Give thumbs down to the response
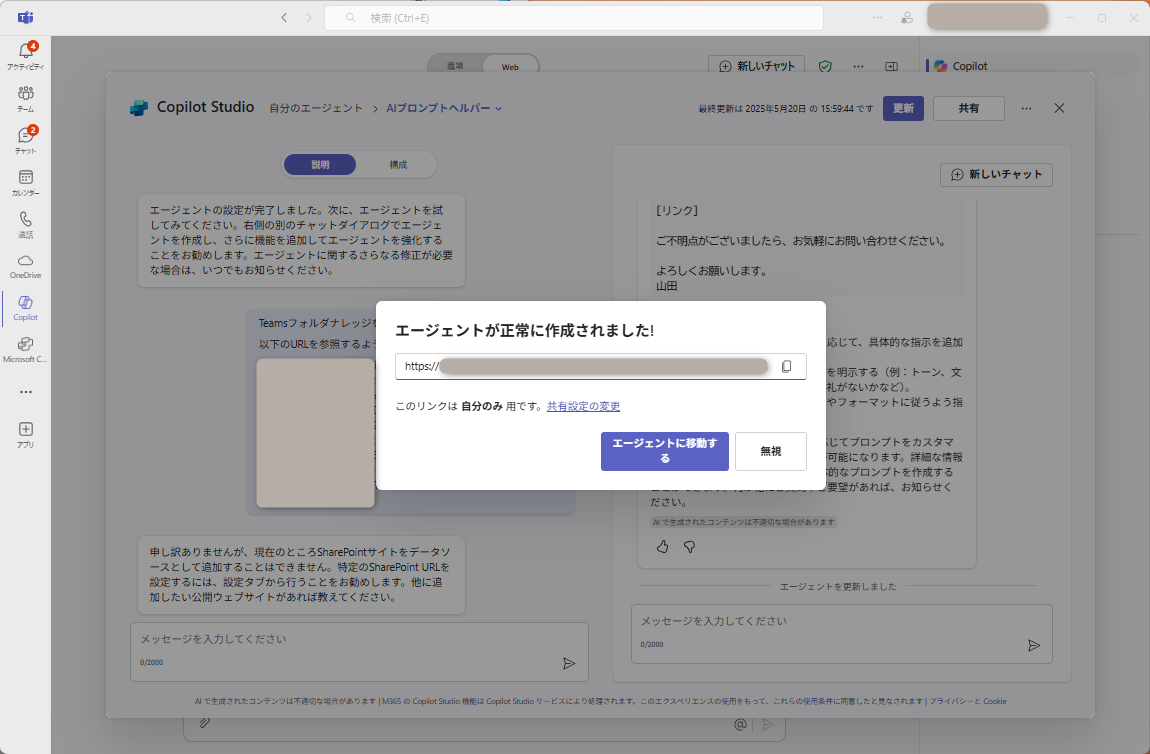The height and width of the screenshot is (754, 1150). 689,546
